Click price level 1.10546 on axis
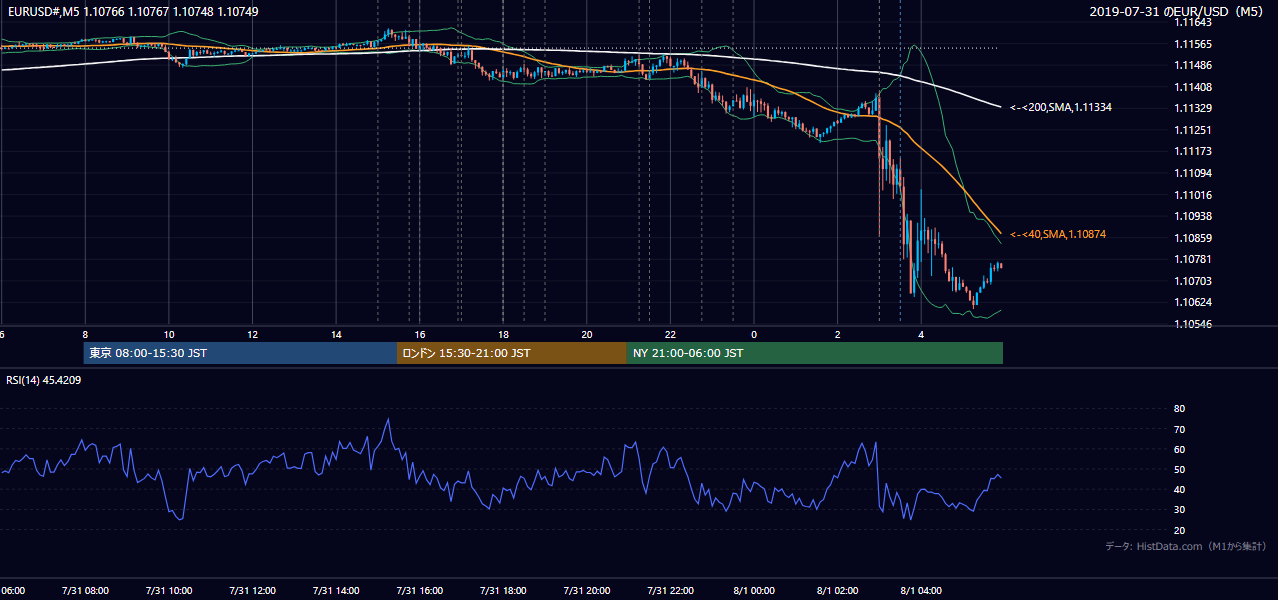Image resolution: width=1278 pixels, height=600 pixels. (x=1192, y=324)
